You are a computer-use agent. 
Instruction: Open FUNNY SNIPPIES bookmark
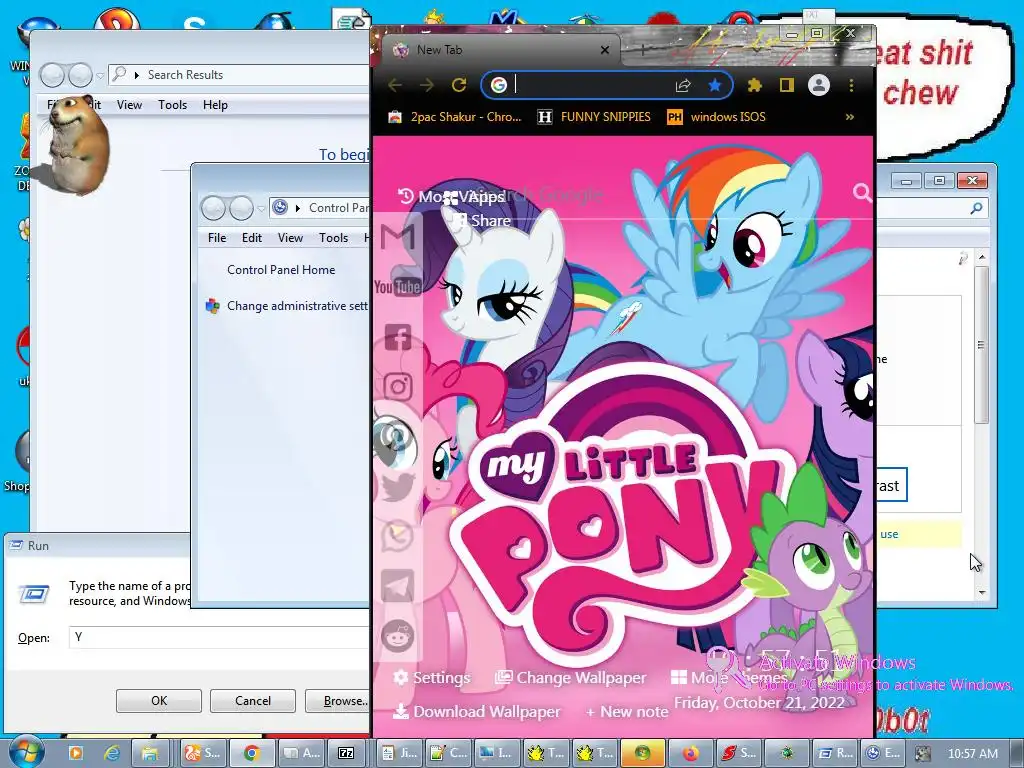594,117
